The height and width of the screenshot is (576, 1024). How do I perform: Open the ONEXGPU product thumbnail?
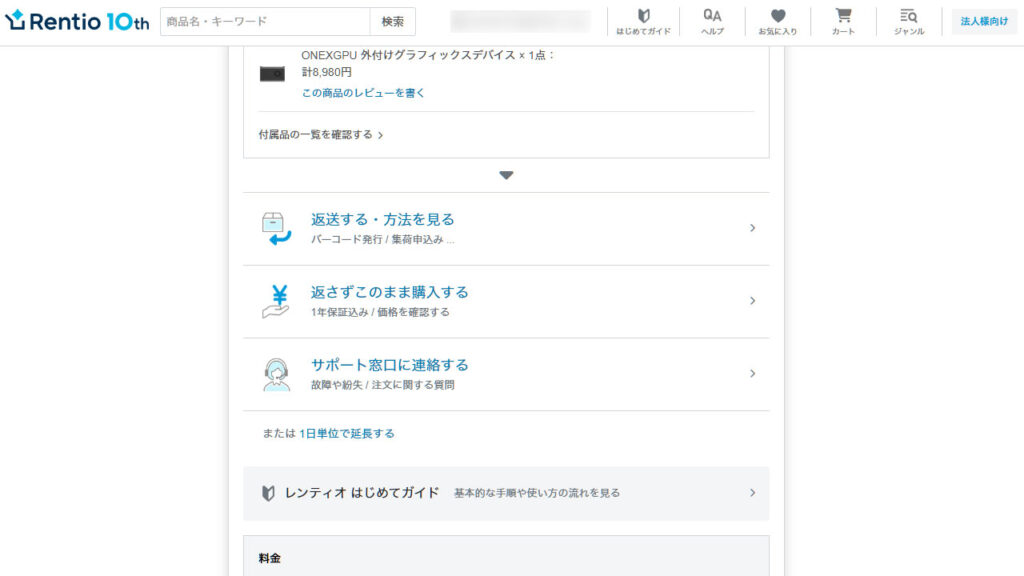pos(272,74)
